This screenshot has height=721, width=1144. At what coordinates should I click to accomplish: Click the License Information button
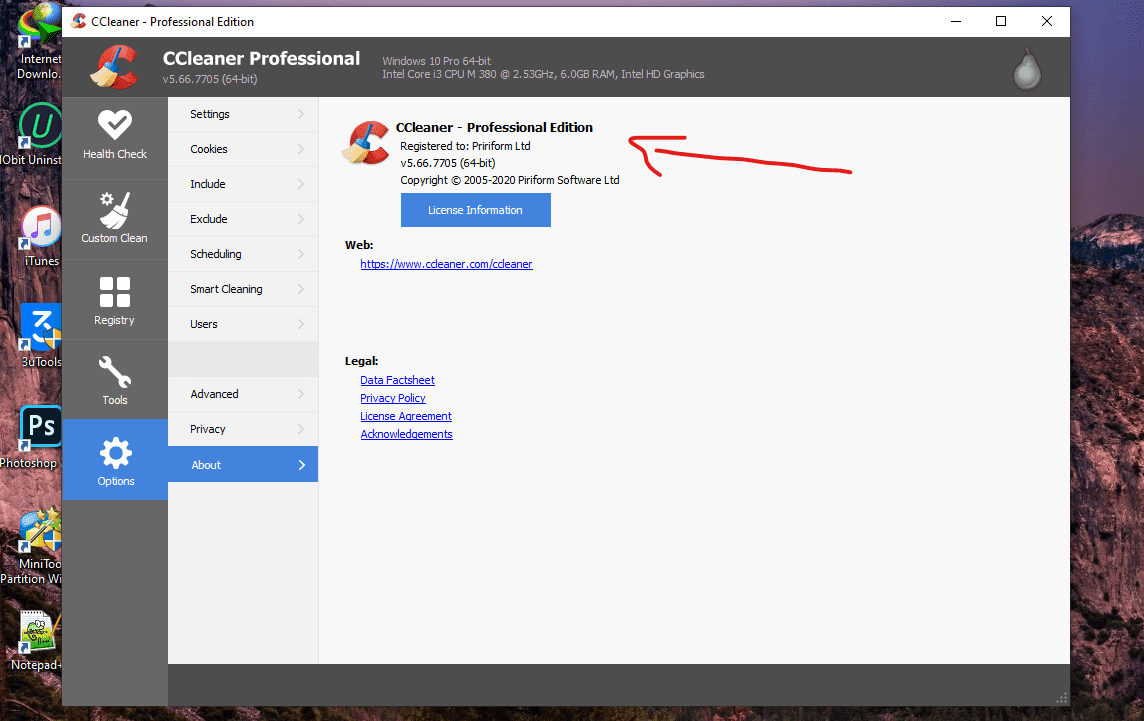pos(476,210)
